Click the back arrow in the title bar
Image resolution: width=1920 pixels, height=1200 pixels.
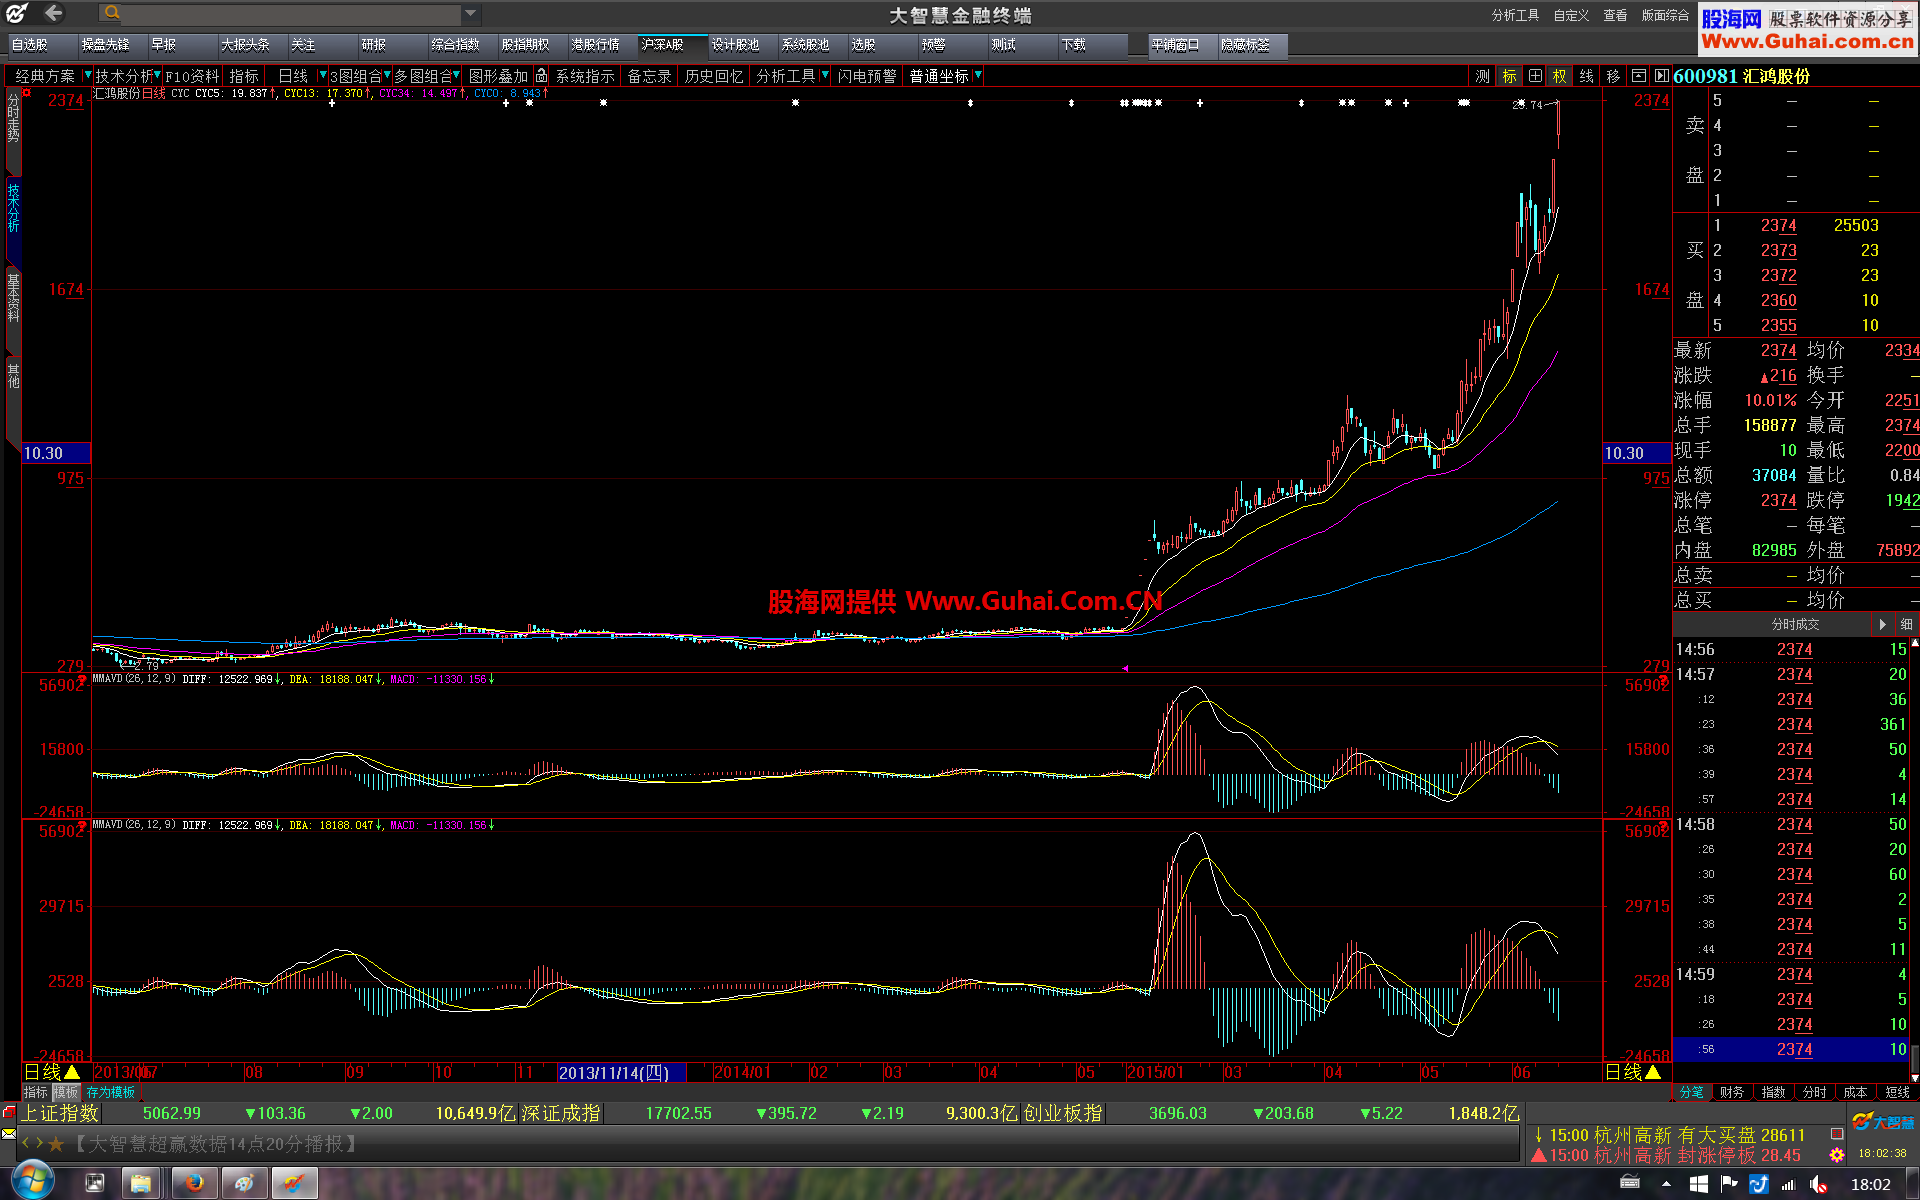tap(53, 13)
